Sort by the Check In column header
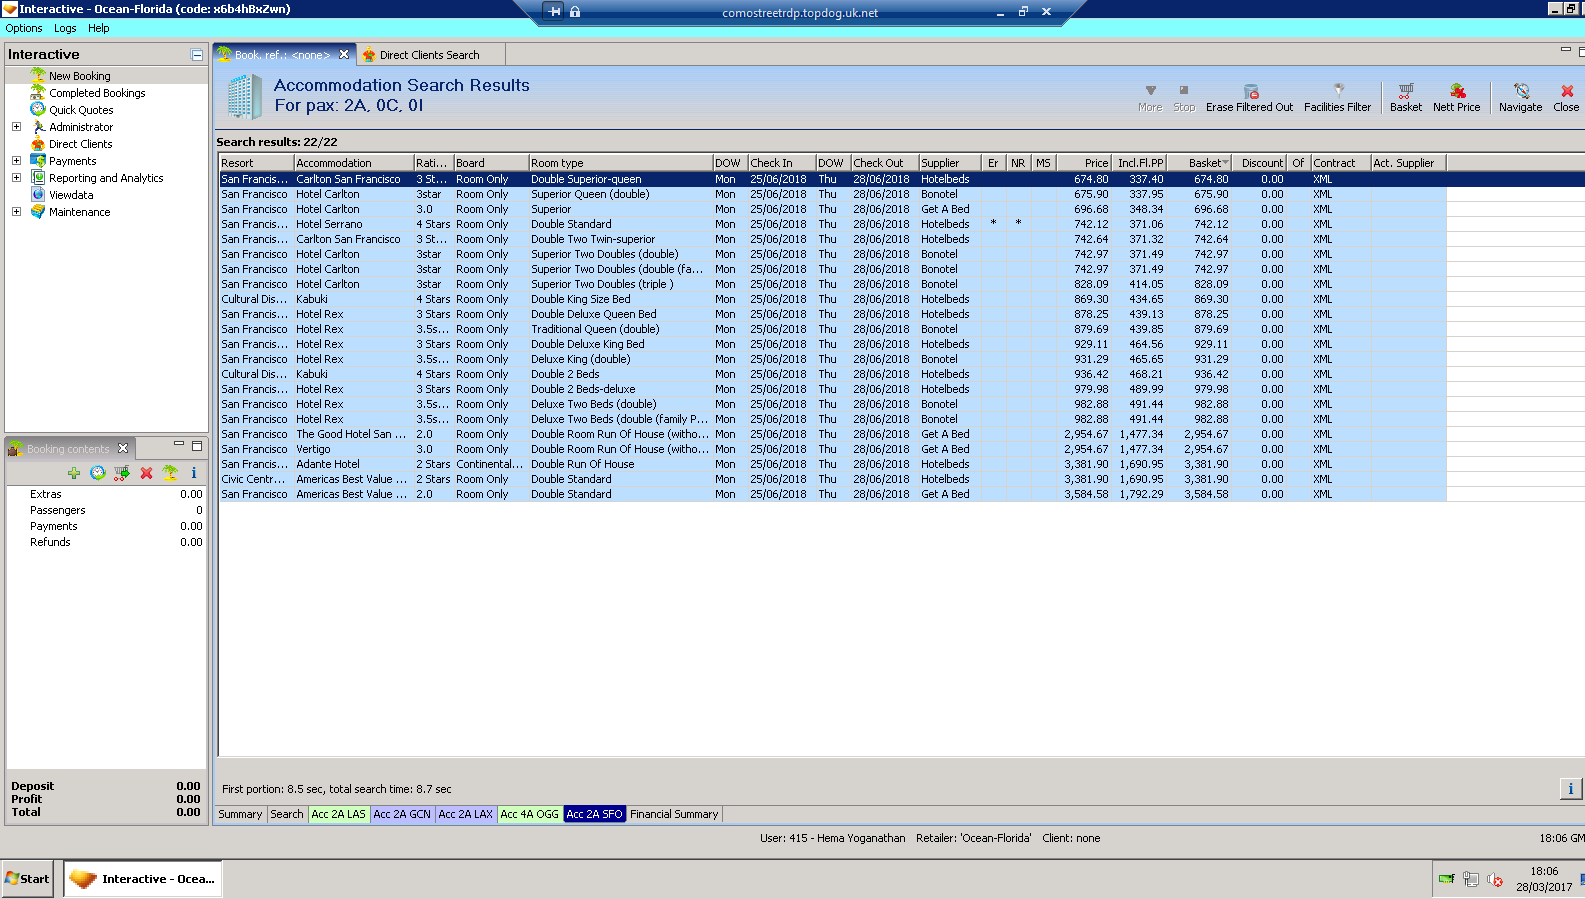 (782, 163)
